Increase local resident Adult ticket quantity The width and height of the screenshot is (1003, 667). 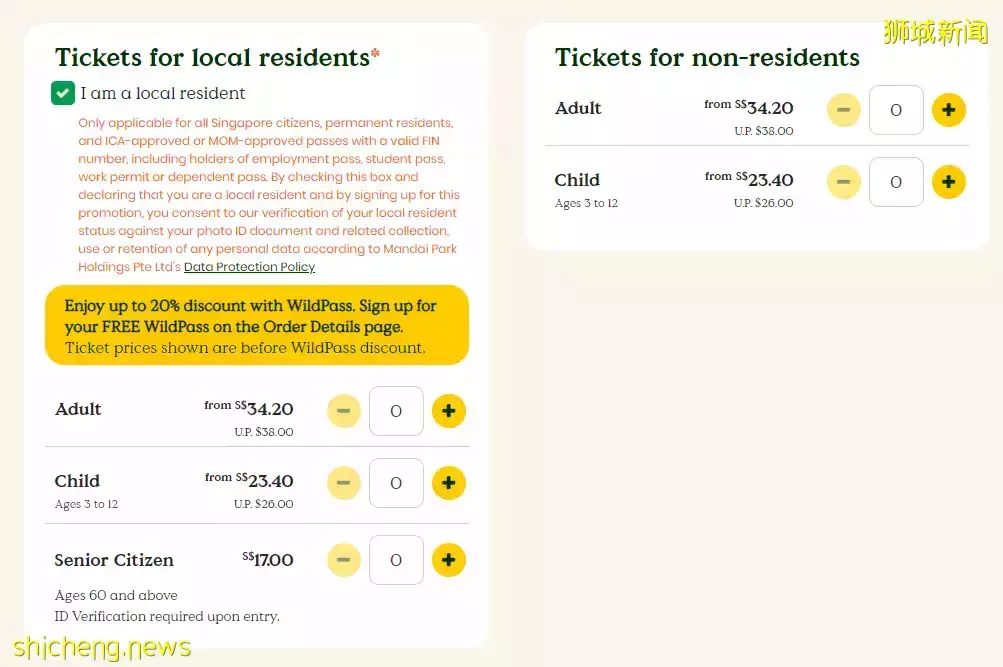tap(448, 411)
